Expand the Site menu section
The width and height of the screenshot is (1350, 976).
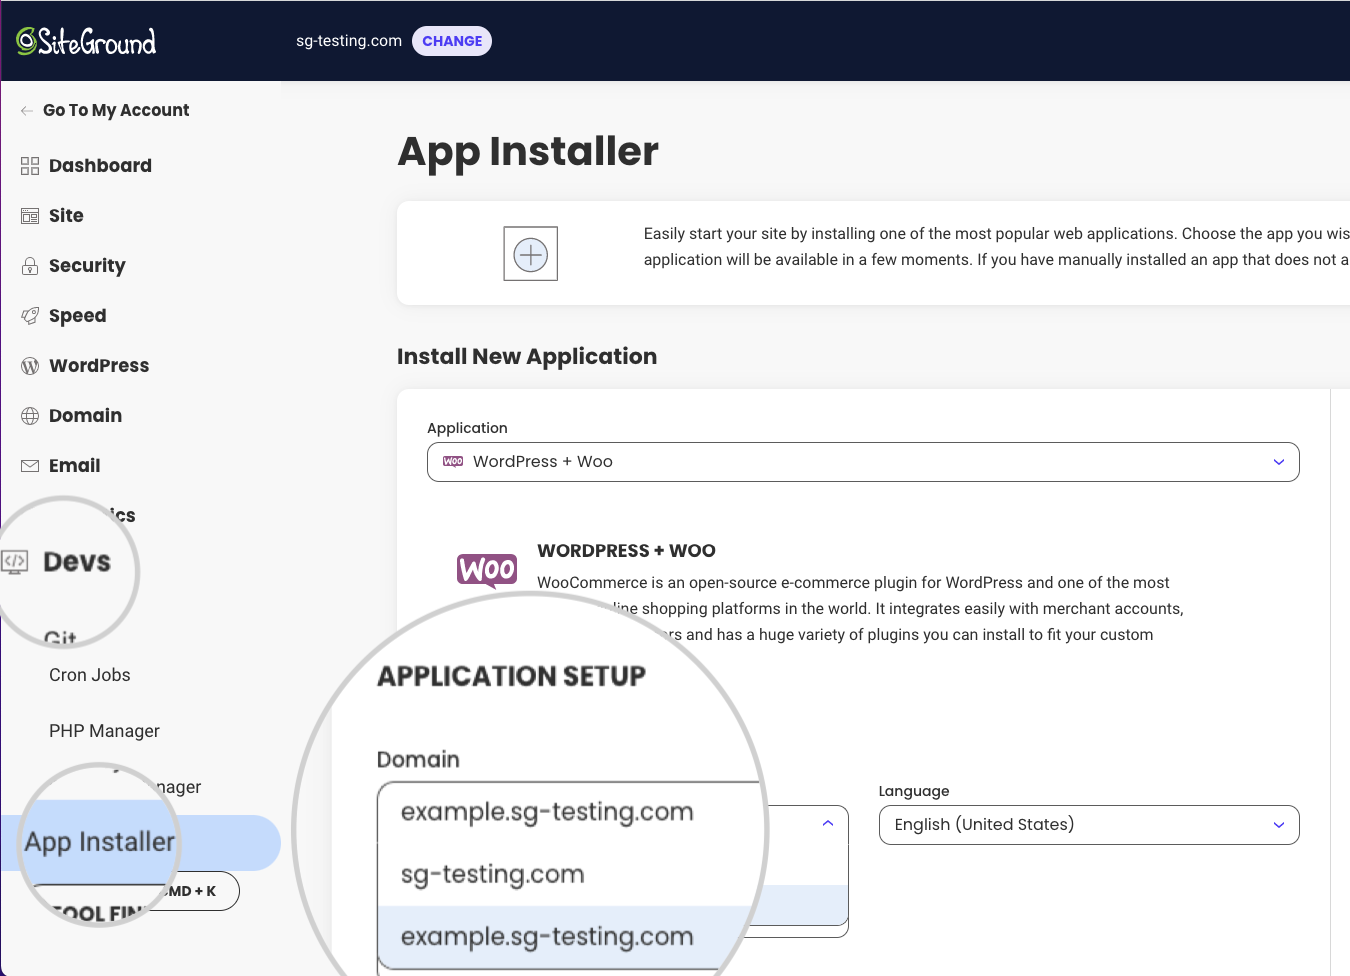pyautogui.click(x=66, y=215)
